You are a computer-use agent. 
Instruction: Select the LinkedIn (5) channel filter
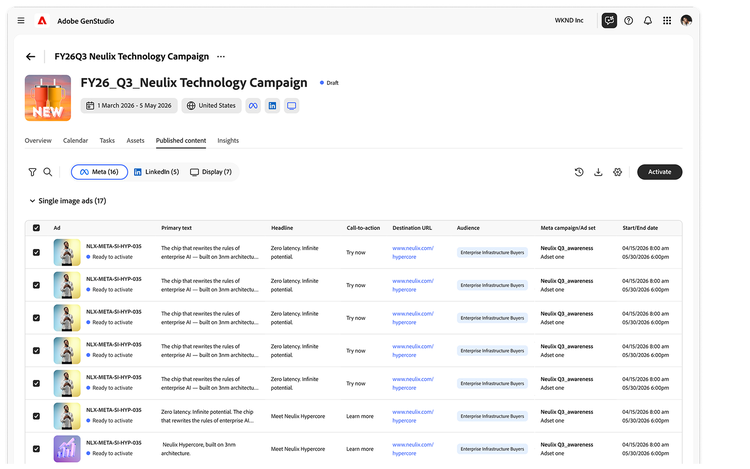tap(156, 172)
